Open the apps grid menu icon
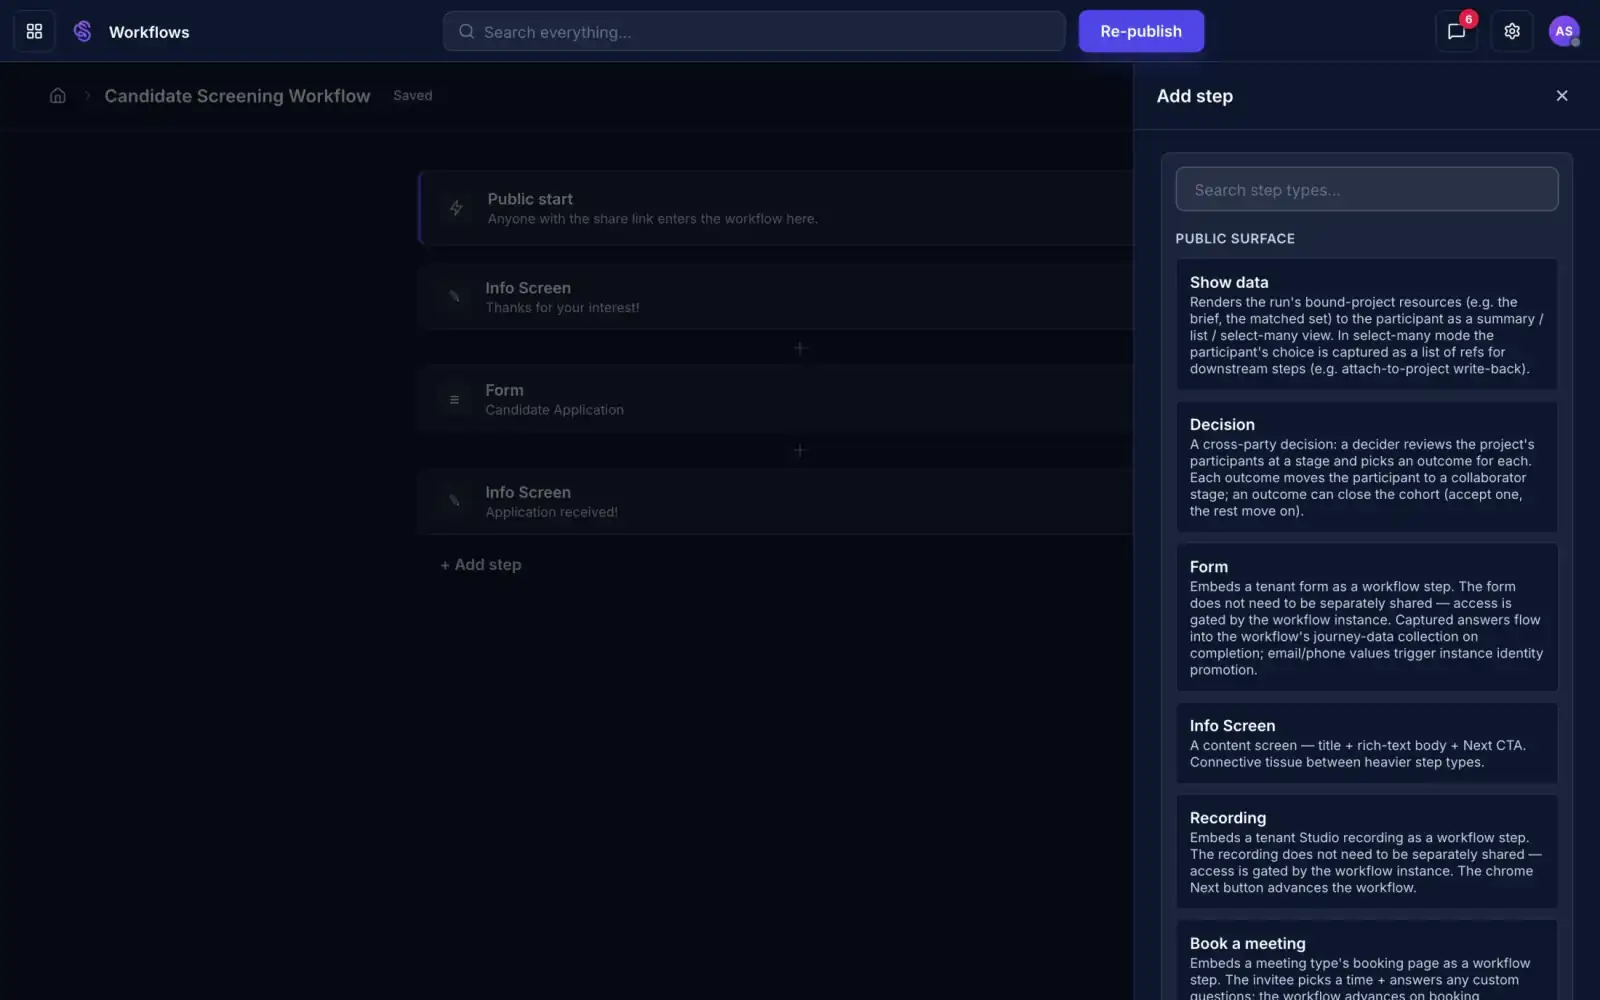1600x1000 pixels. 34,31
